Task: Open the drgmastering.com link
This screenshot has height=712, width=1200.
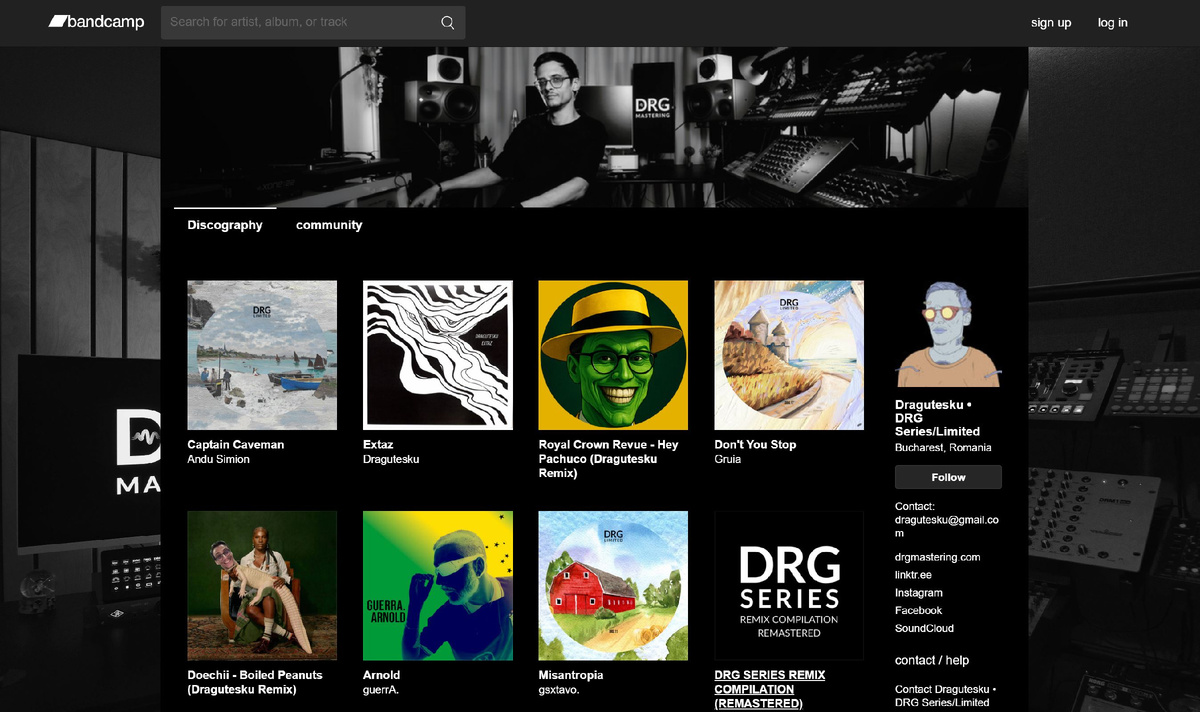Action: pyautogui.click(x=937, y=557)
